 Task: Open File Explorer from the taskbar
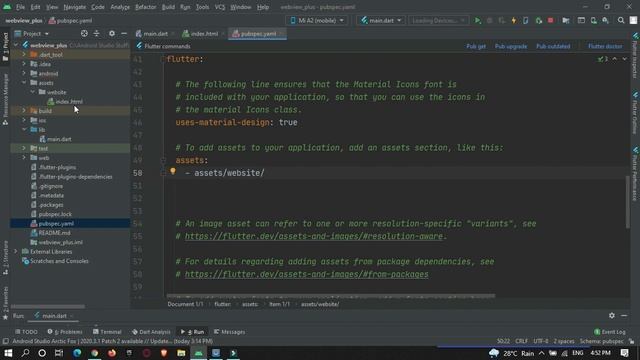[181, 353]
